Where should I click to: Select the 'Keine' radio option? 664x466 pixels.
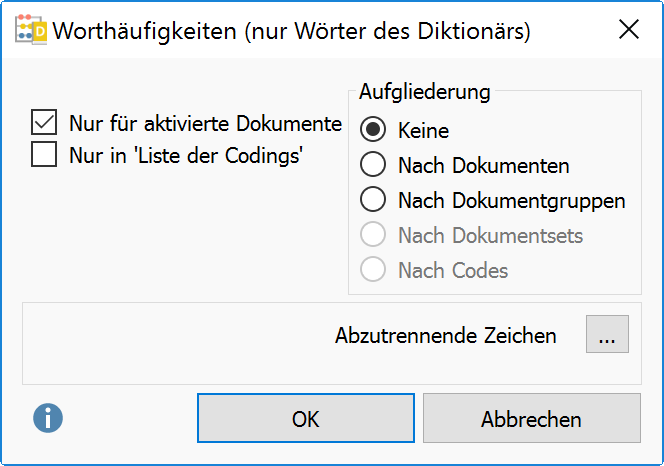click(x=373, y=130)
